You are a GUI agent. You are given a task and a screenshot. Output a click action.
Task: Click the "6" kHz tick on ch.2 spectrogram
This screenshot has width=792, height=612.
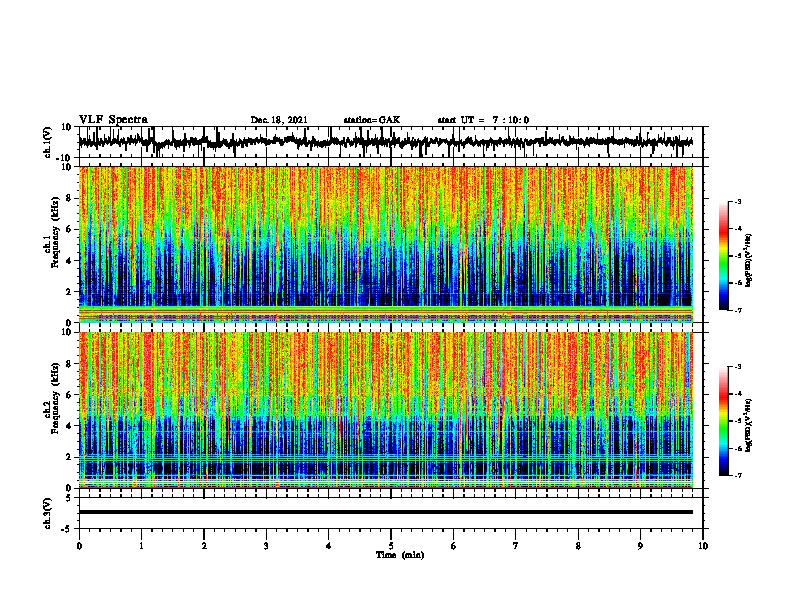[70, 395]
